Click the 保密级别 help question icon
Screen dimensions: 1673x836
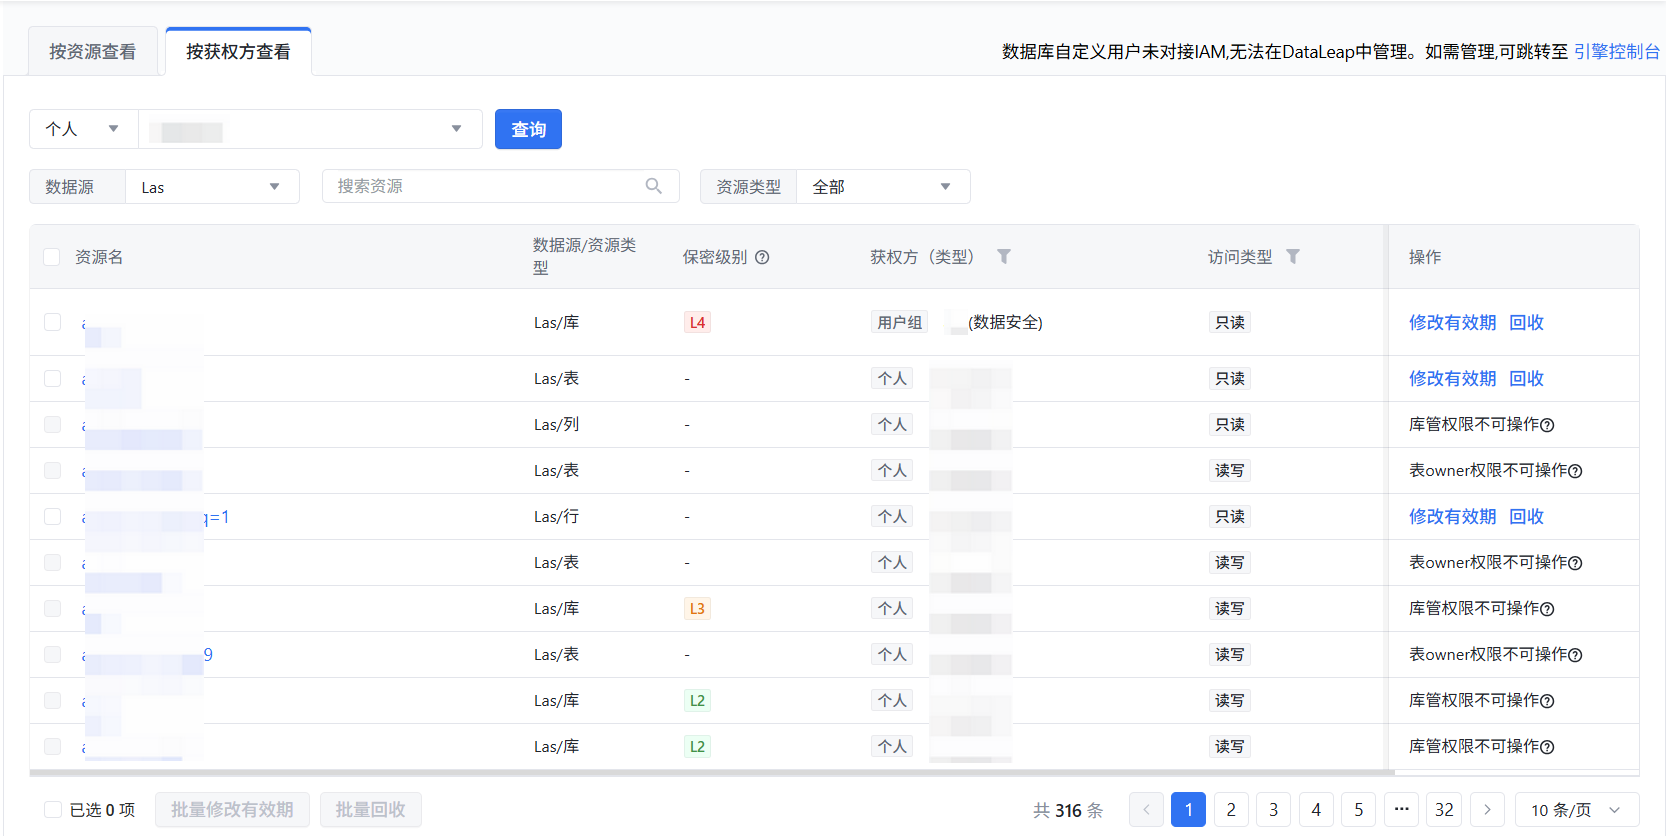762,257
